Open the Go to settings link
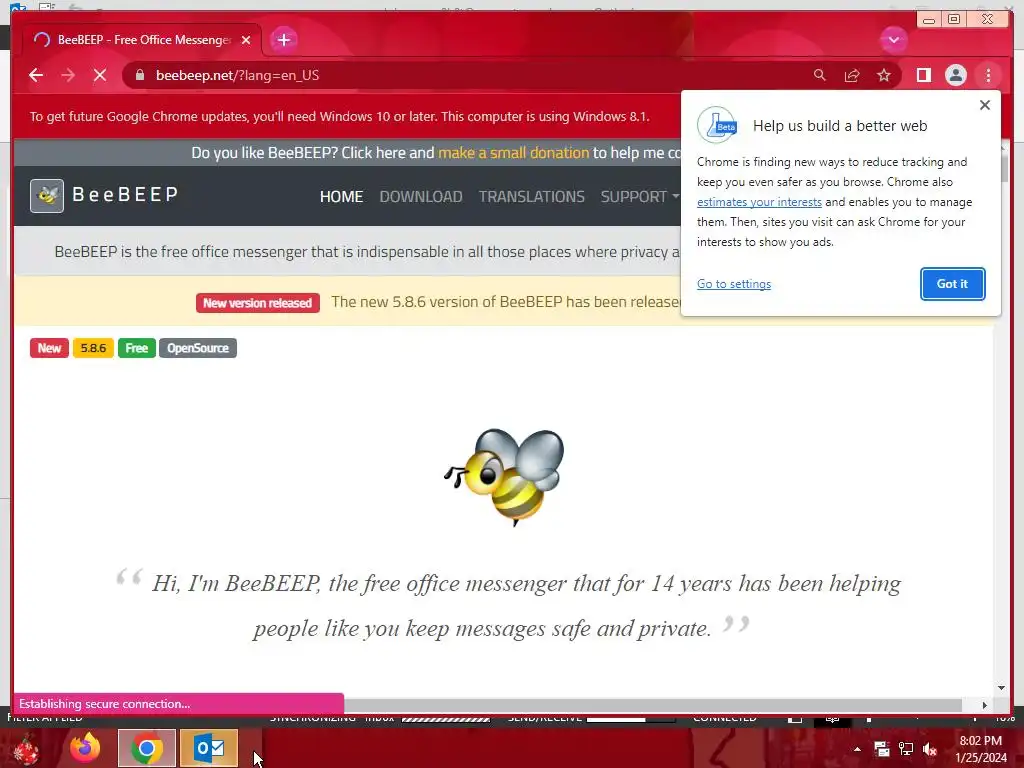 tap(733, 284)
